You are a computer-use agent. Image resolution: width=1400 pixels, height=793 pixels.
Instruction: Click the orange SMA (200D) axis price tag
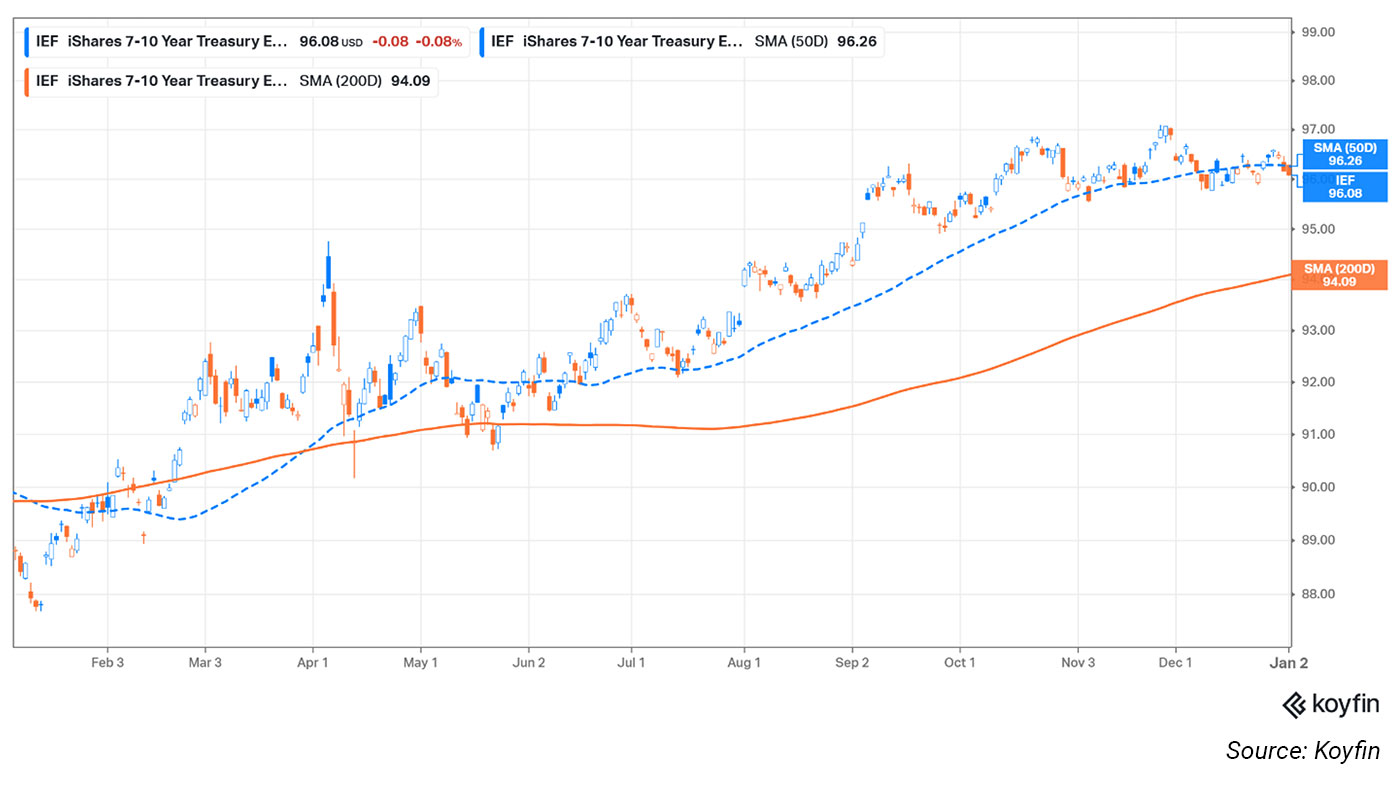click(x=1344, y=276)
